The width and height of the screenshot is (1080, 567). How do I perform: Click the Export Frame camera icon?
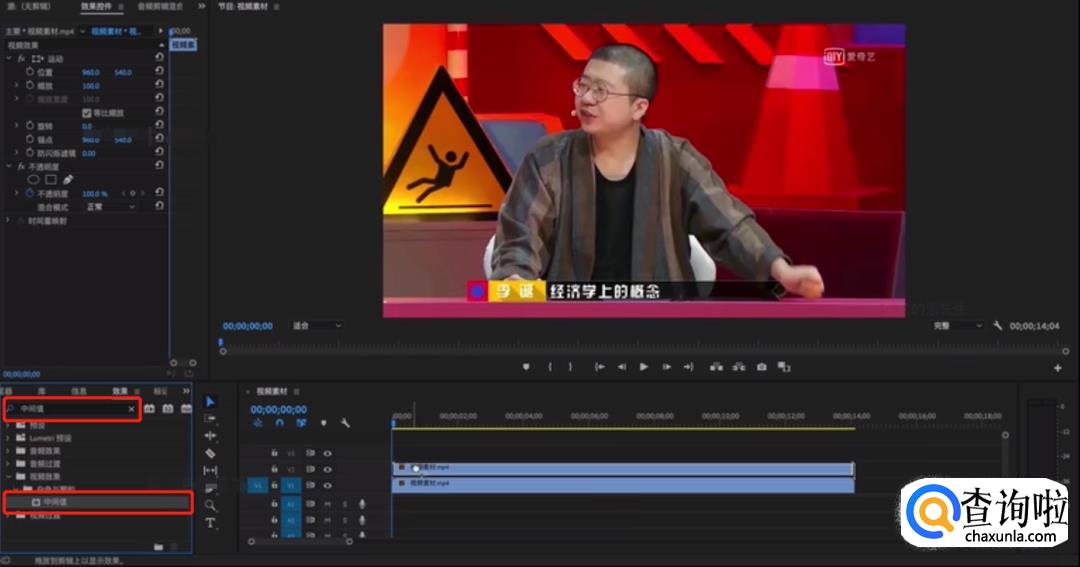(x=761, y=367)
